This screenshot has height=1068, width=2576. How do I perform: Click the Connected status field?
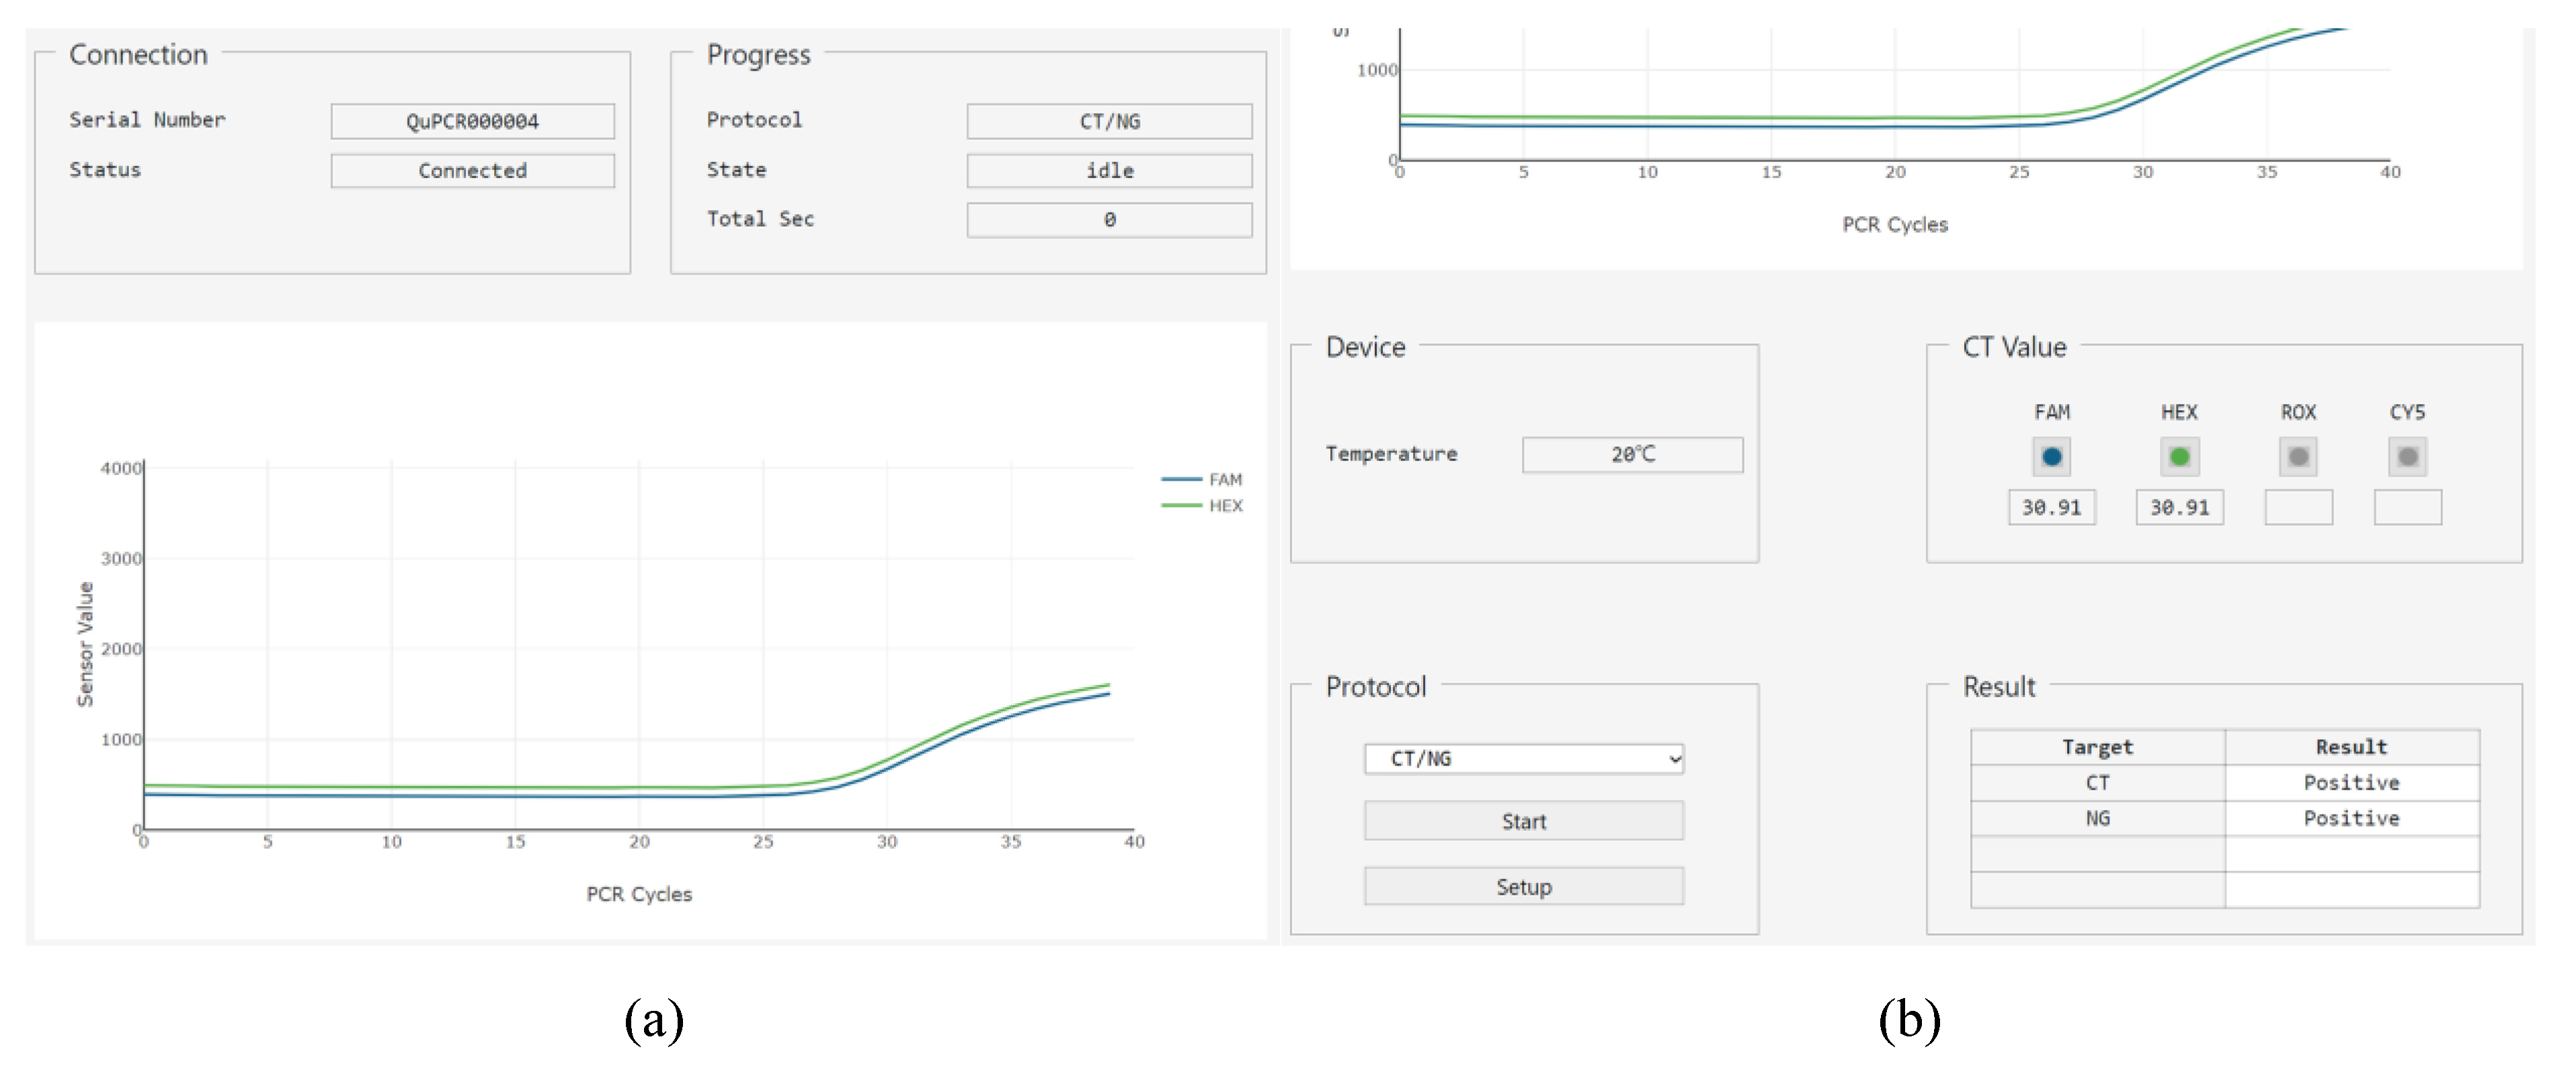pyautogui.click(x=472, y=171)
